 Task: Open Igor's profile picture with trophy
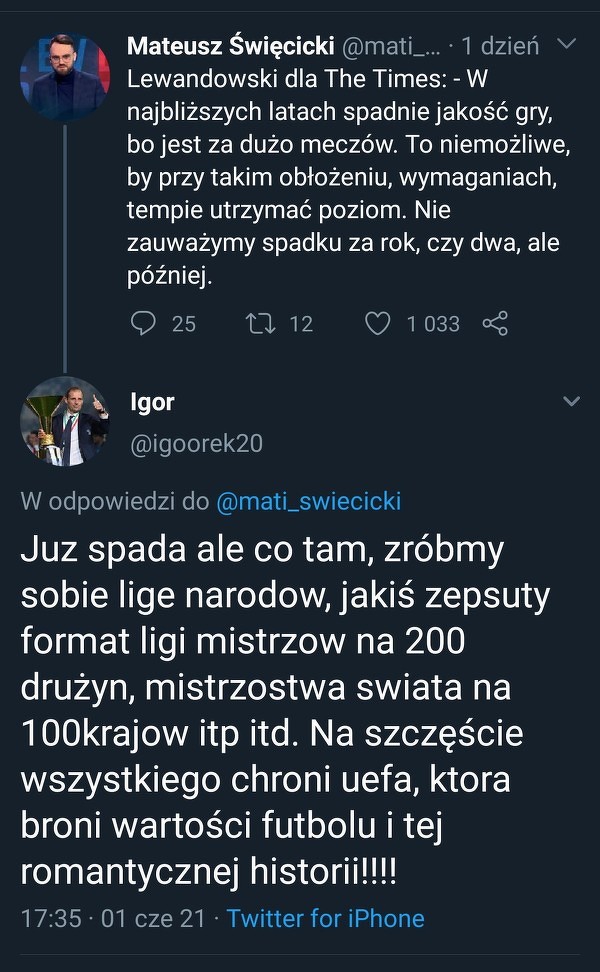point(65,421)
